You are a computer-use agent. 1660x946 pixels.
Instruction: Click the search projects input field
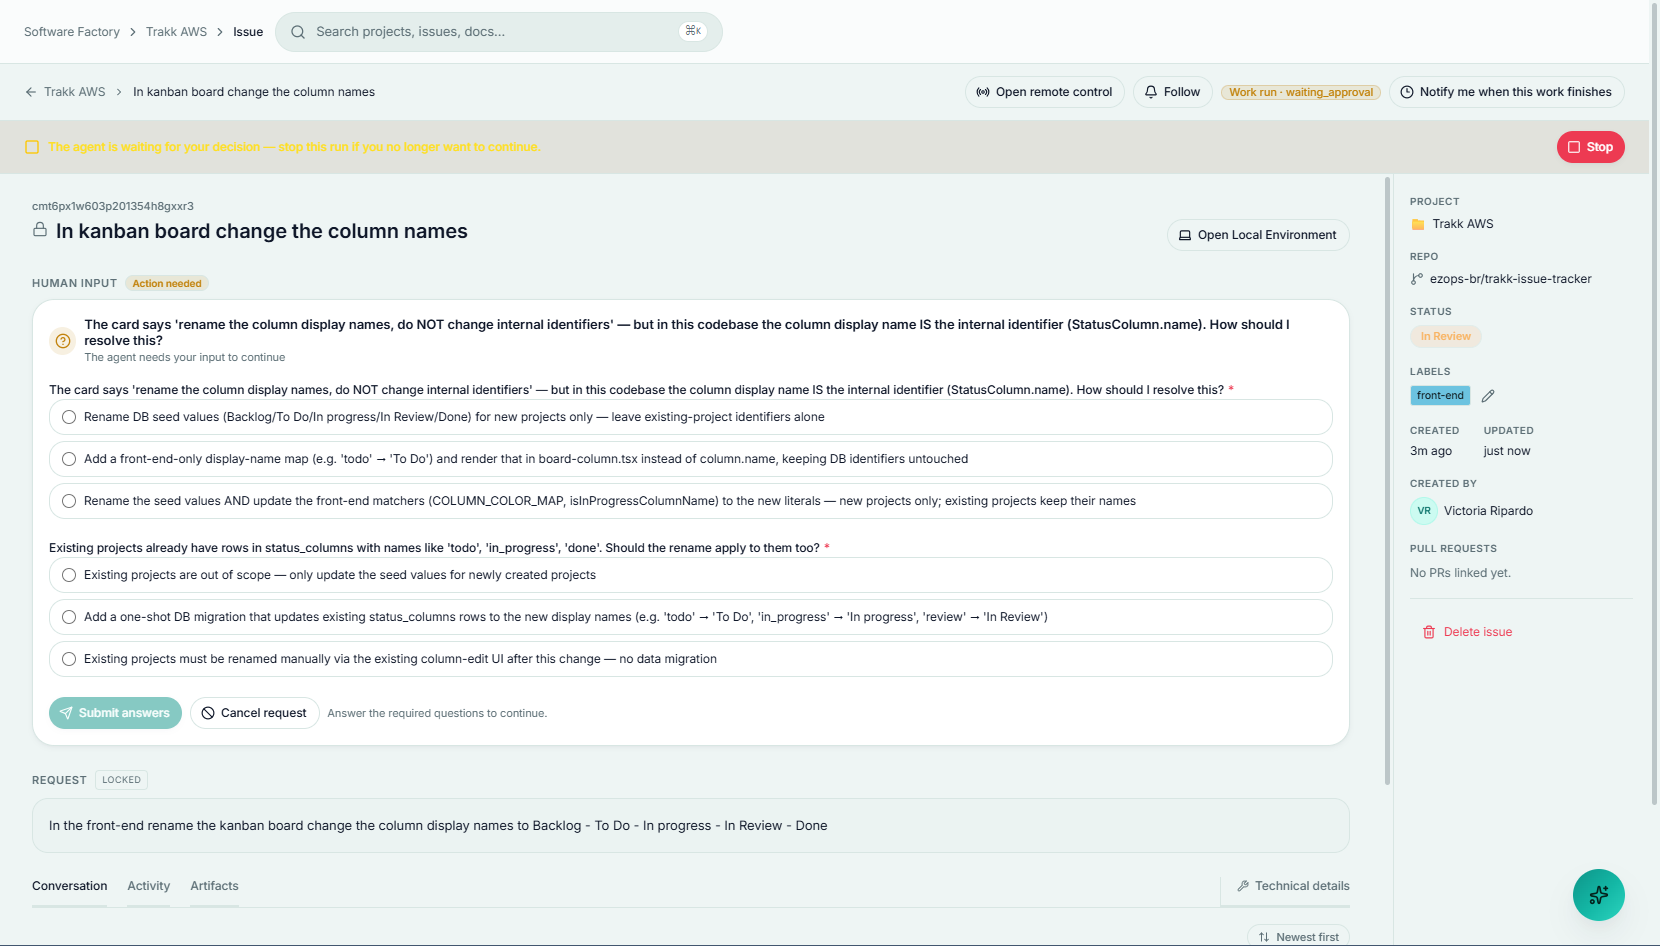(x=499, y=32)
